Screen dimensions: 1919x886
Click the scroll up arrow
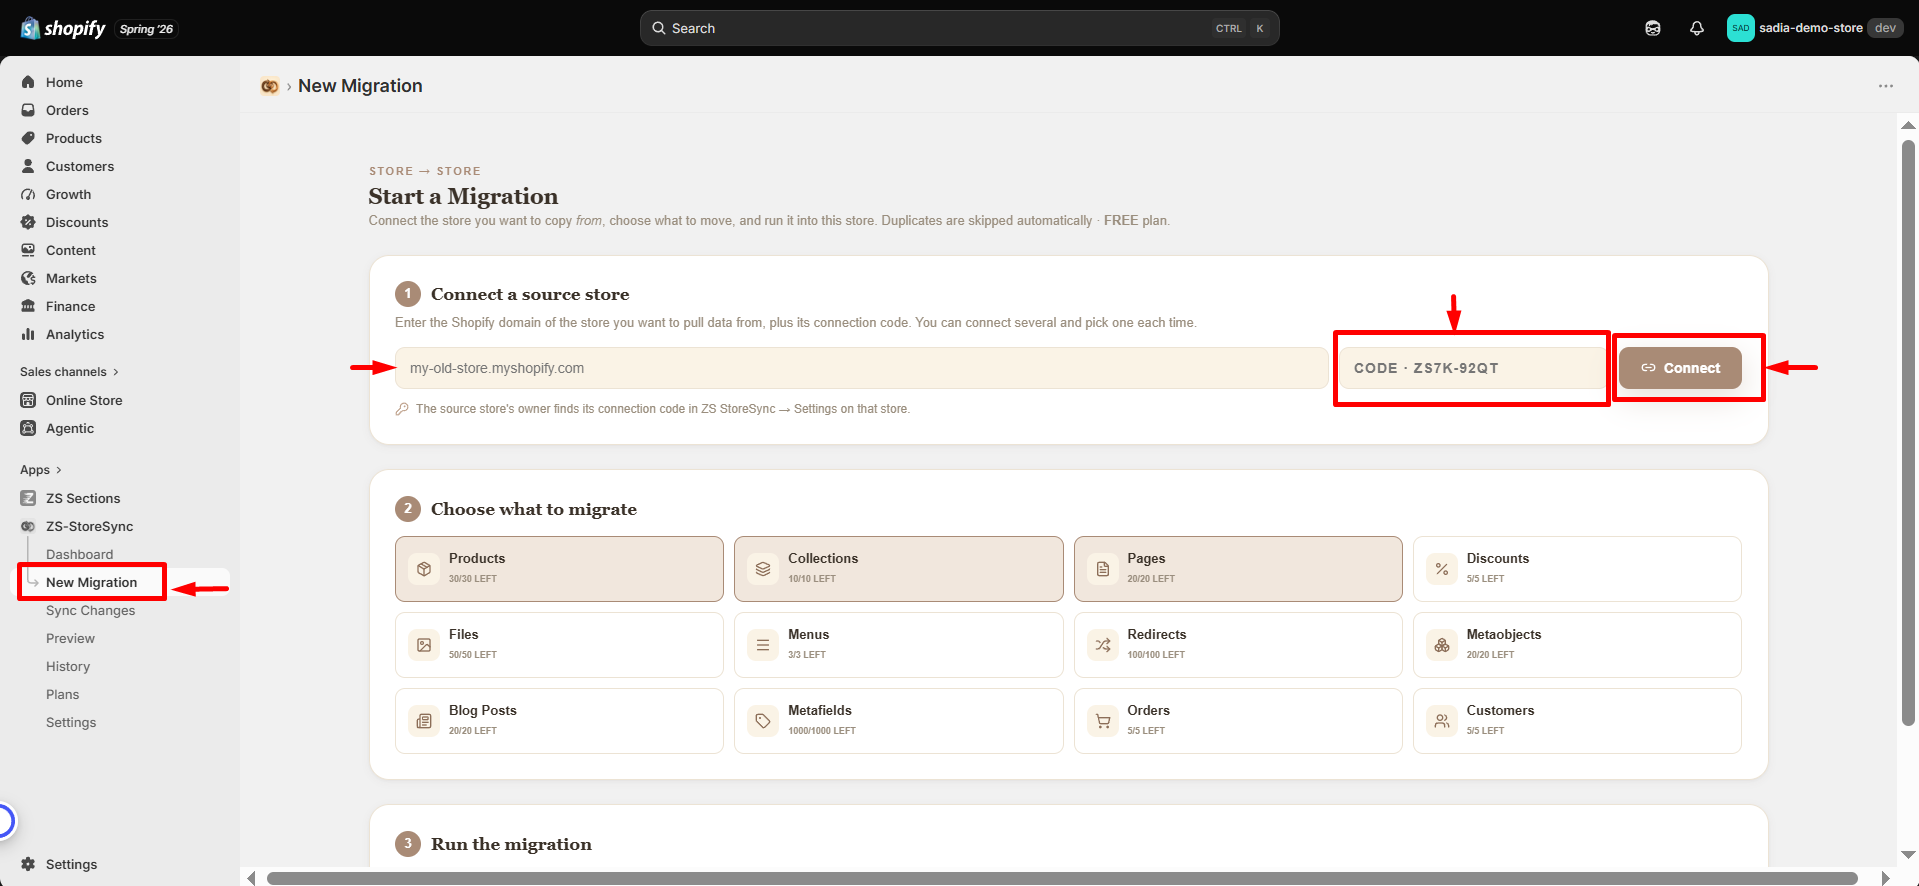tap(1908, 126)
